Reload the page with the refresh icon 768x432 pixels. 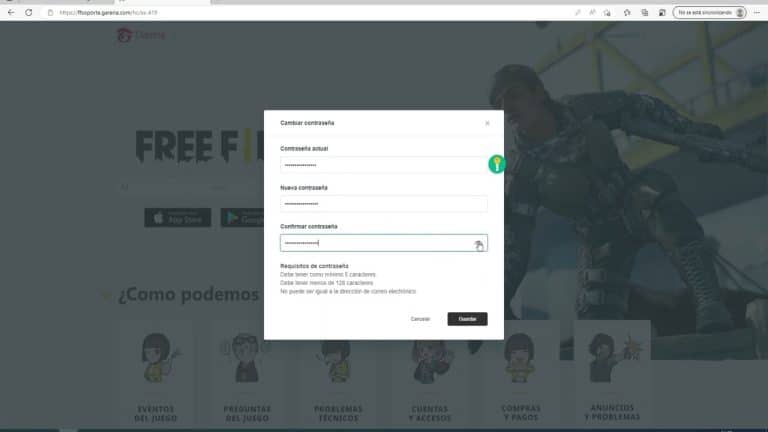tap(29, 13)
